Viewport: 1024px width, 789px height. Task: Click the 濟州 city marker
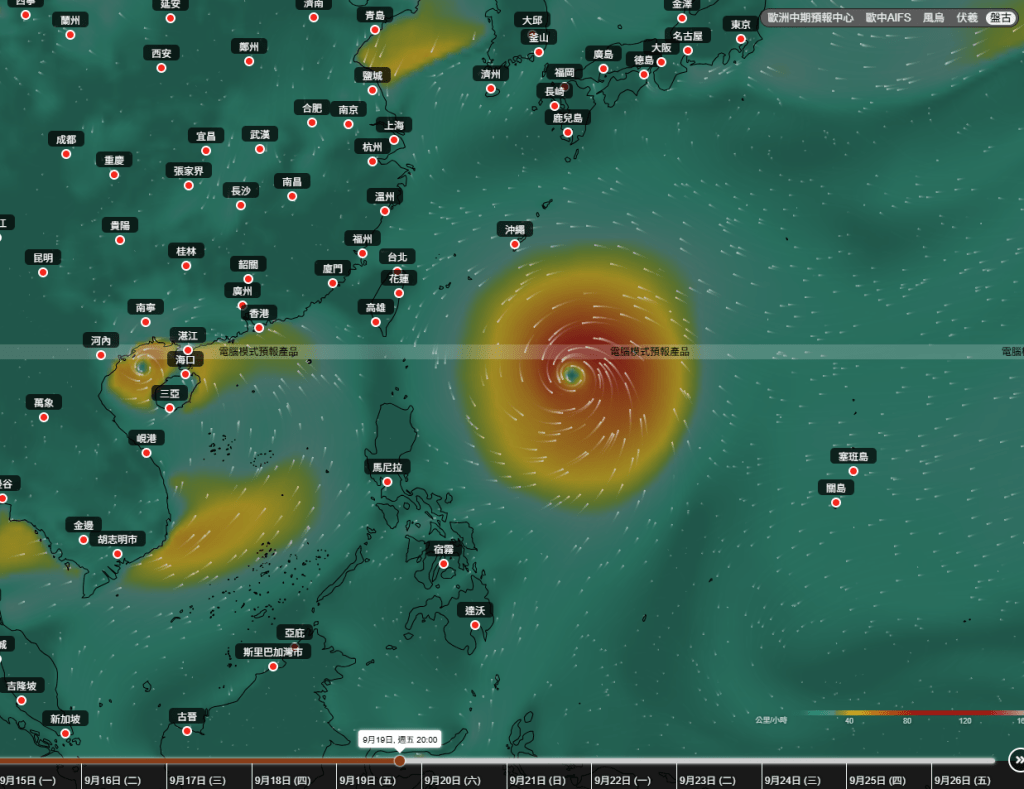[x=490, y=89]
